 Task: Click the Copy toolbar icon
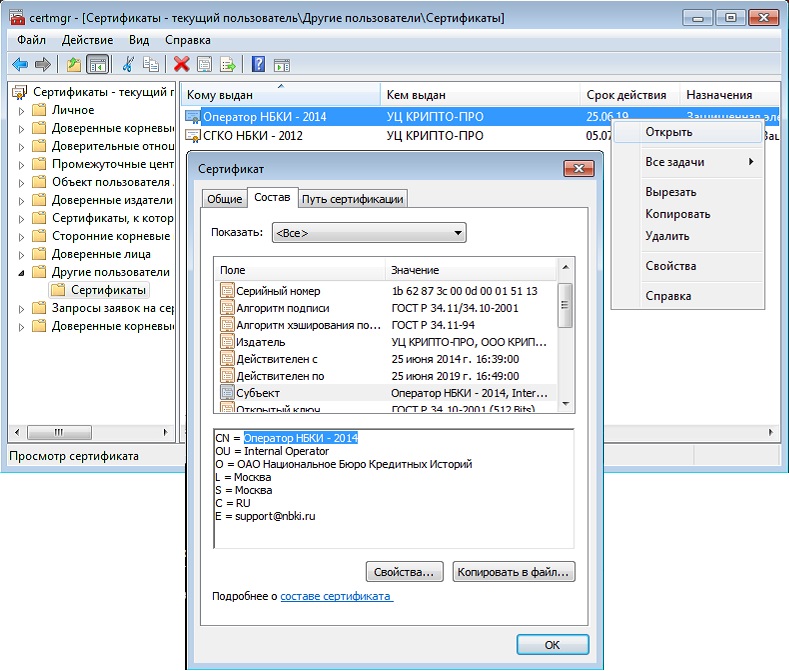[x=150, y=64]
